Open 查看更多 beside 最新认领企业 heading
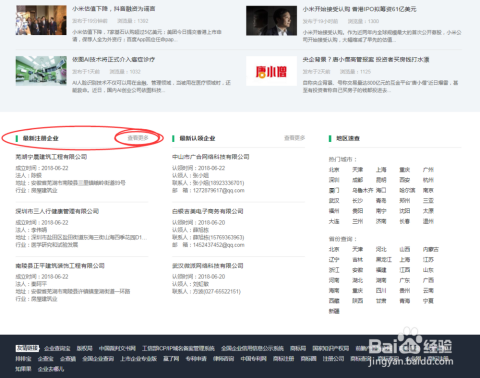This screenshot has height=378, width=480. click(294, 138)
